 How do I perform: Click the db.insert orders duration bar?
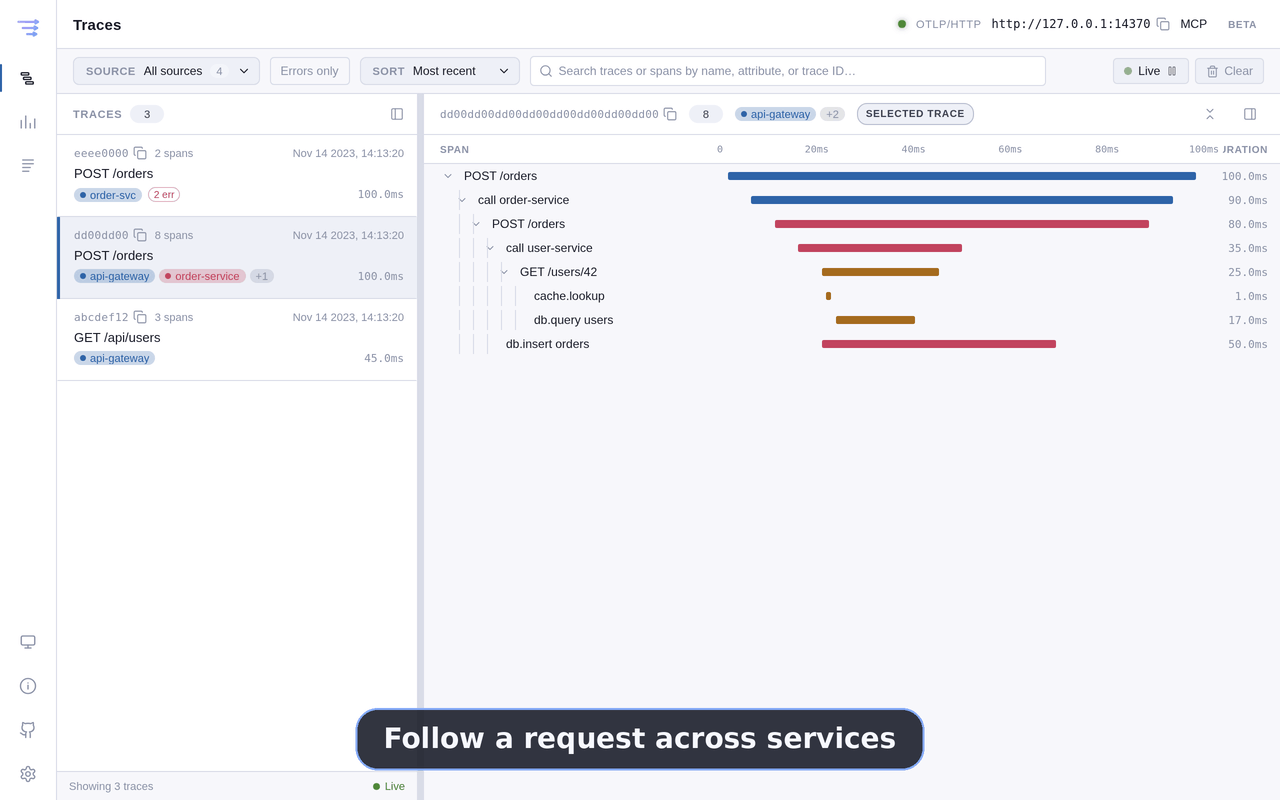click(939, 344)
